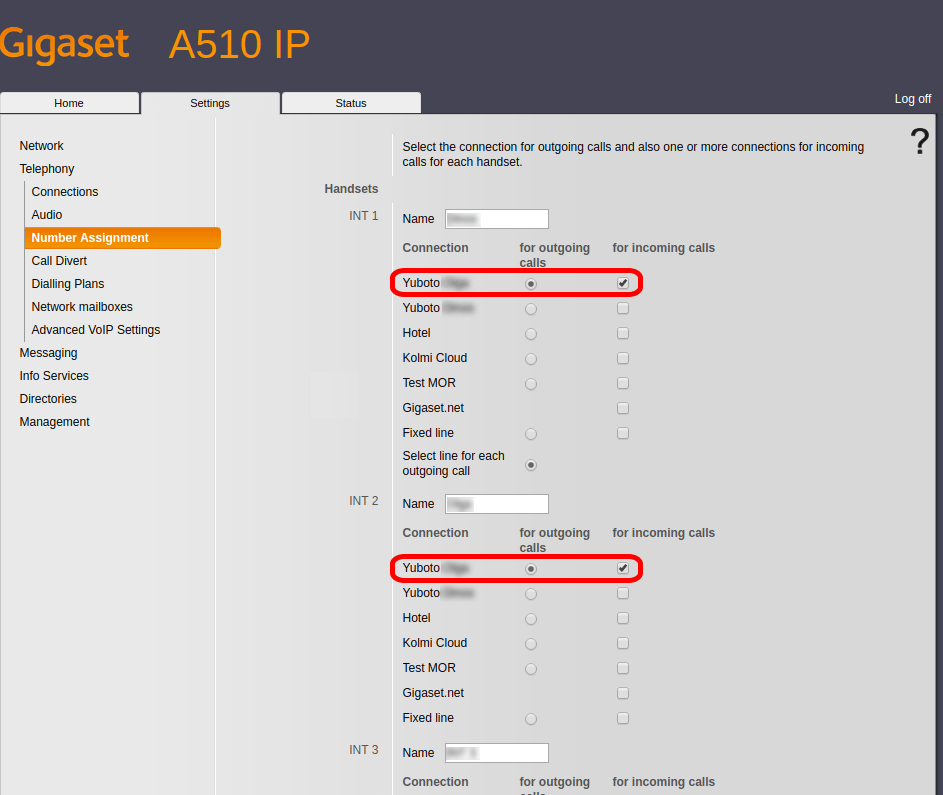
Task: Open Call Divert settings
Action: (59, 260)
